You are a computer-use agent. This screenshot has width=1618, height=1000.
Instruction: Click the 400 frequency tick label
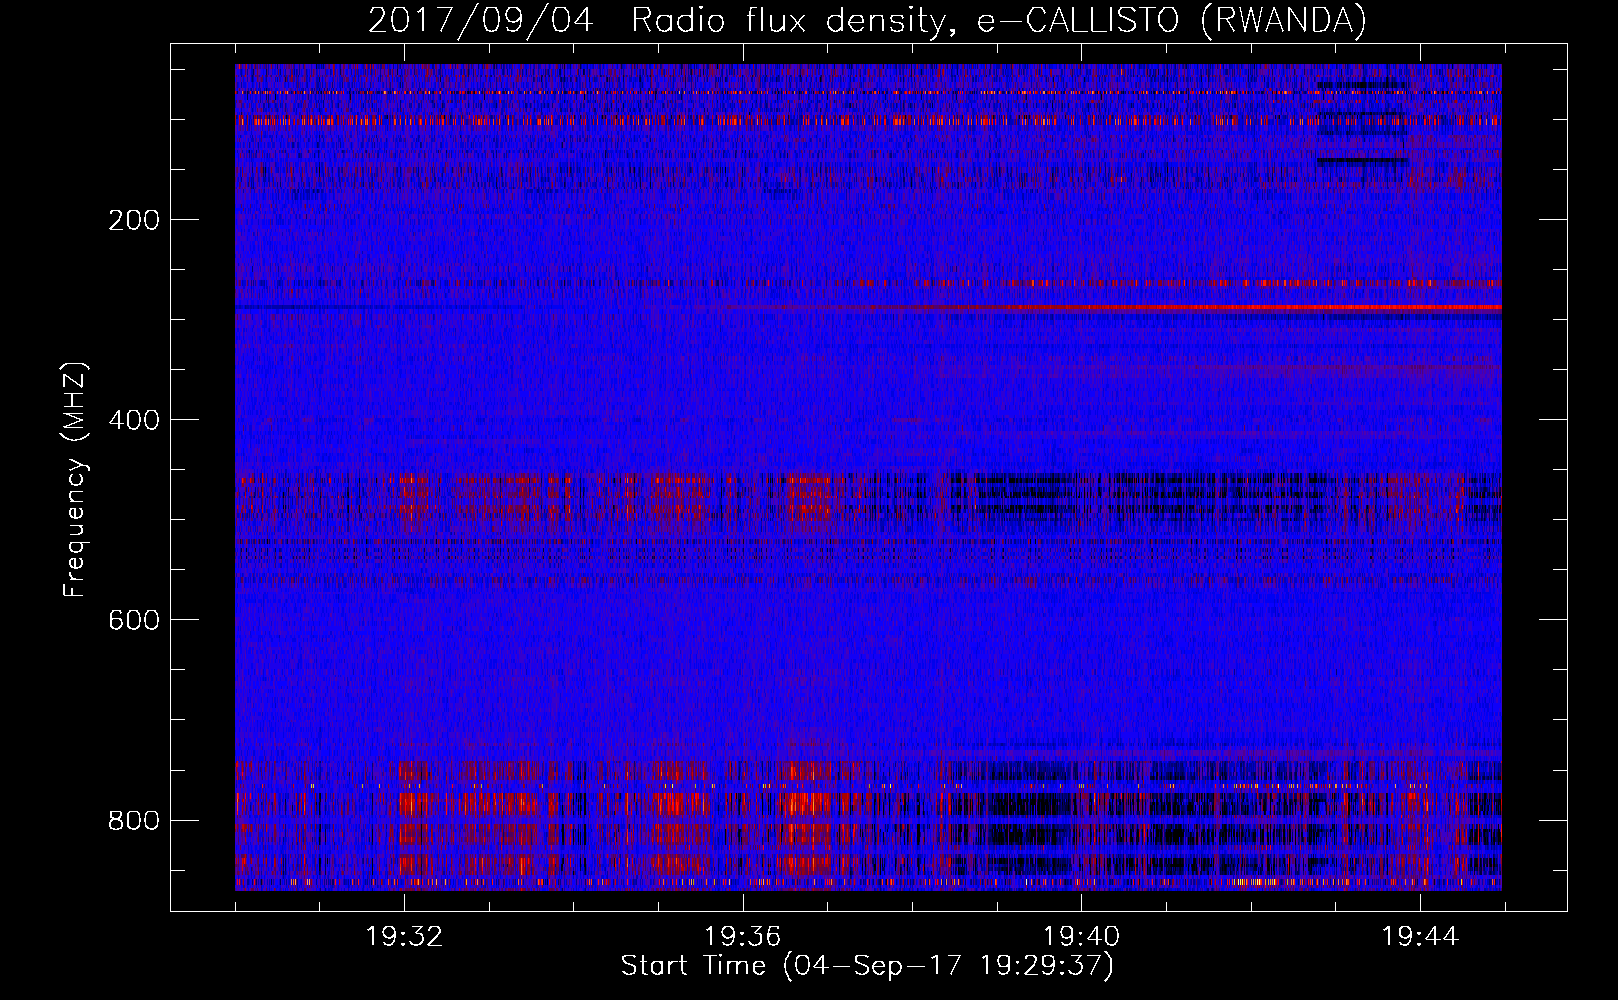tap(134, 420)
